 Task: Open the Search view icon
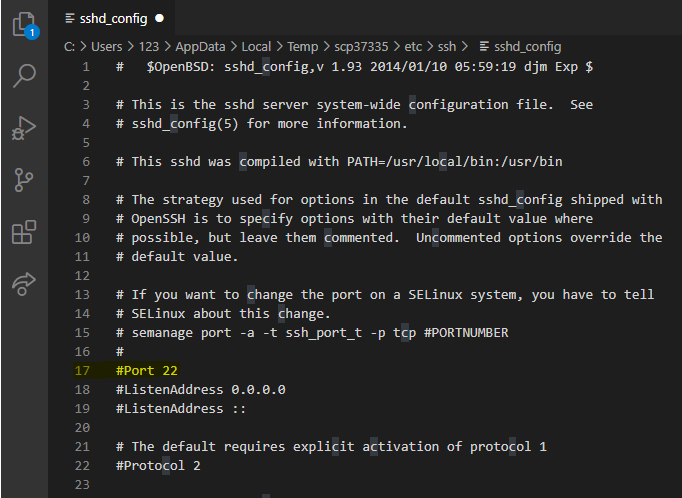click(24, 76)
